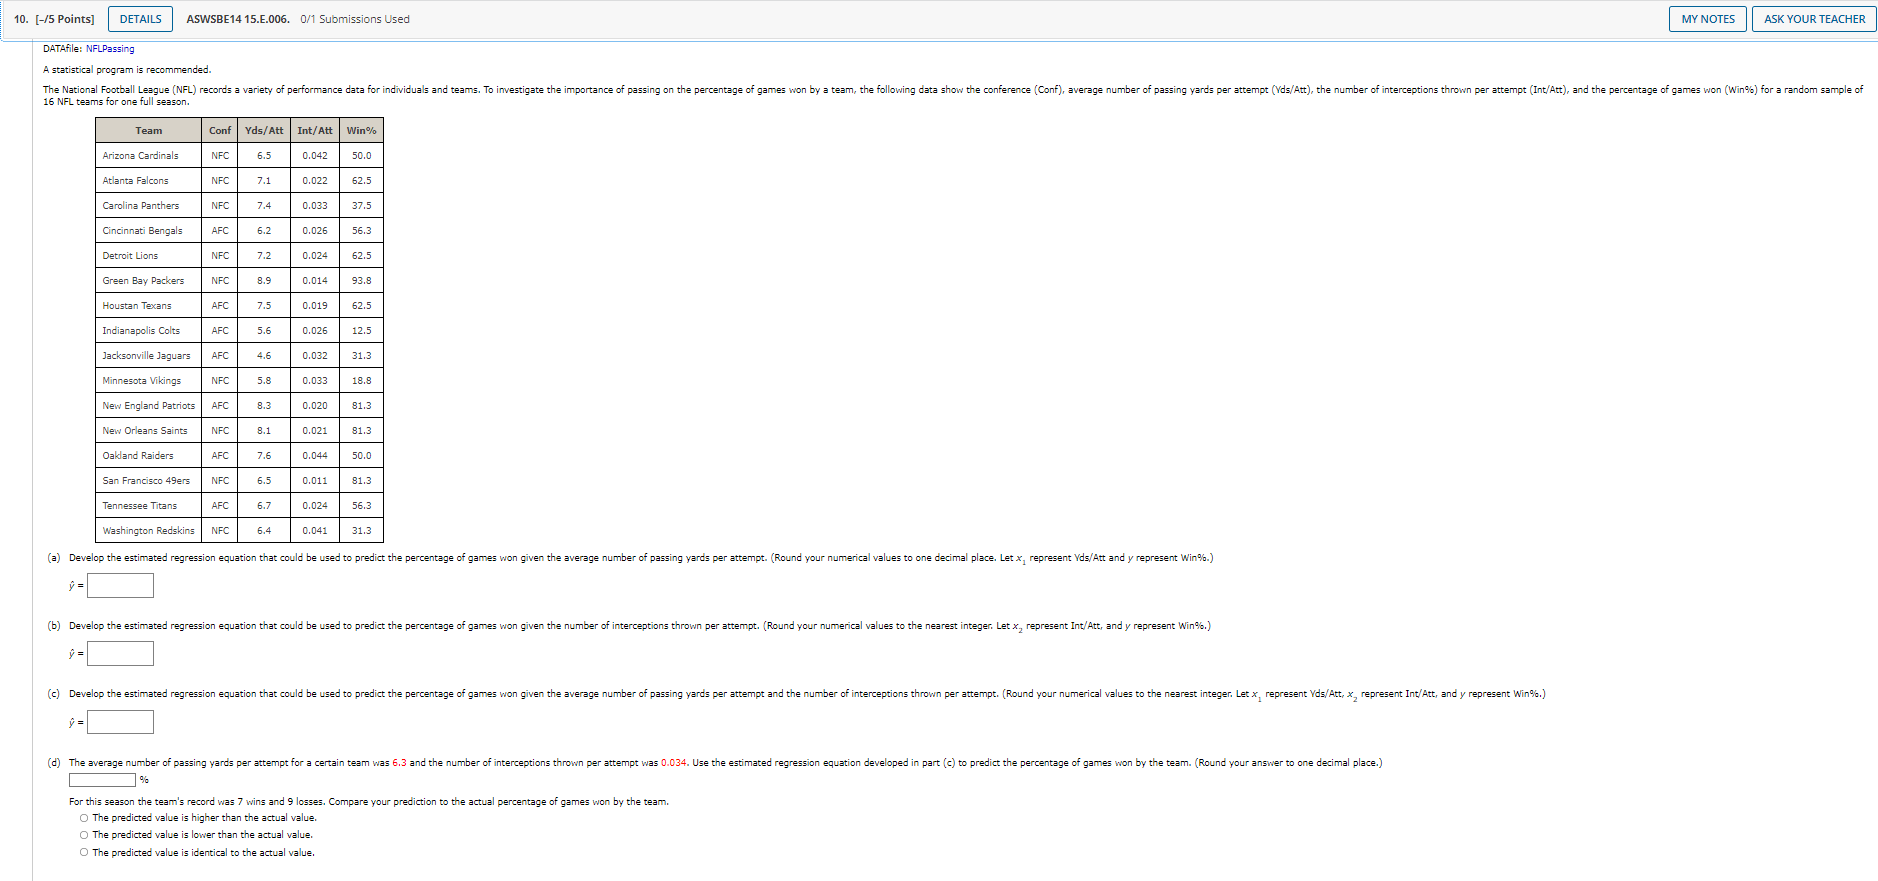
Task: Click the 'Jacksonville Jaguars' table cell
Action: pos(148,356)
